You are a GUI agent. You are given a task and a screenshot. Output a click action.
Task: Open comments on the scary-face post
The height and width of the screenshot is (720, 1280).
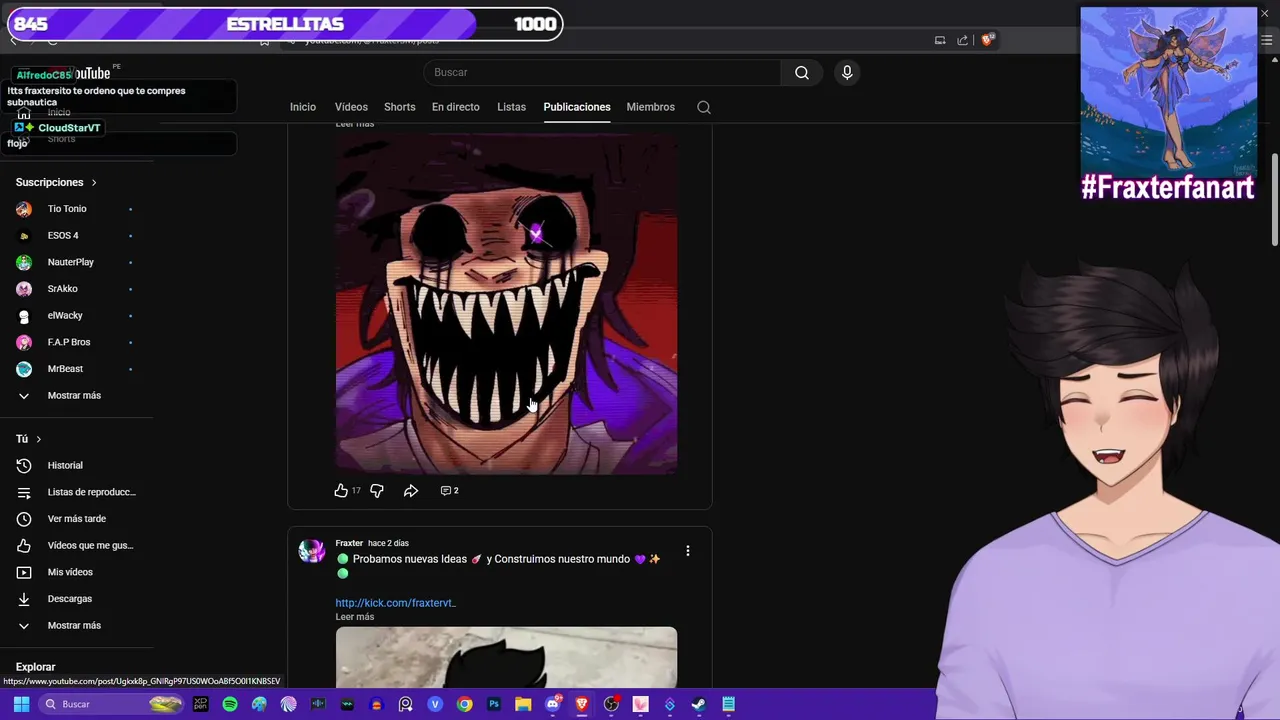449,490
